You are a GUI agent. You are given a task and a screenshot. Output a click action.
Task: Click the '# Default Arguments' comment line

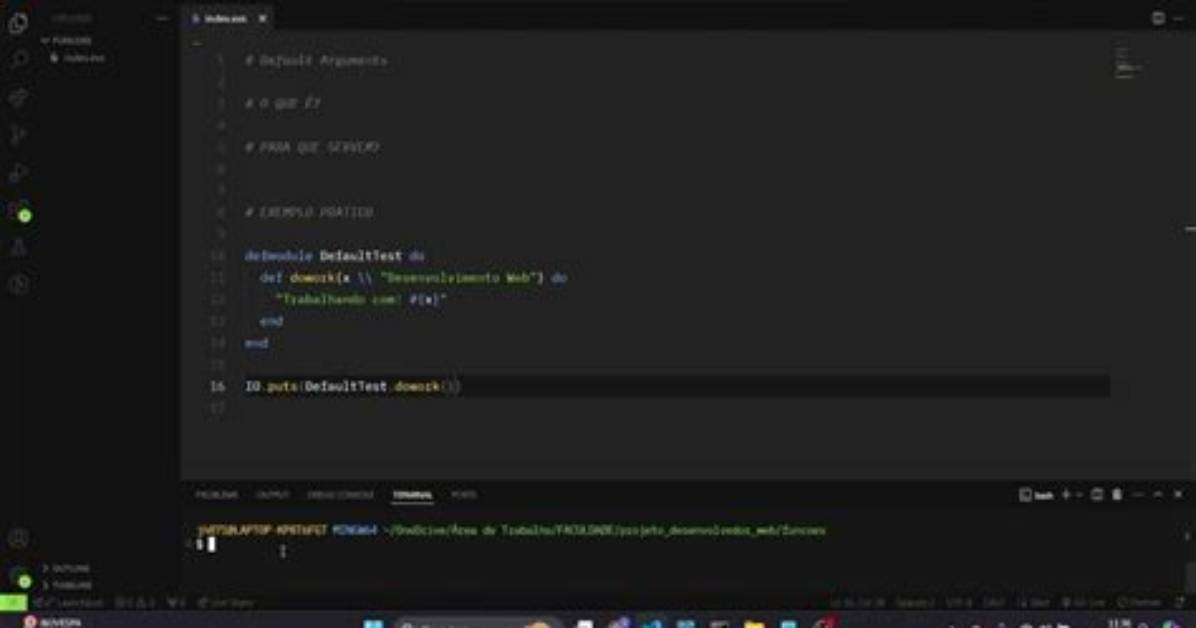[x=316, y=60]
